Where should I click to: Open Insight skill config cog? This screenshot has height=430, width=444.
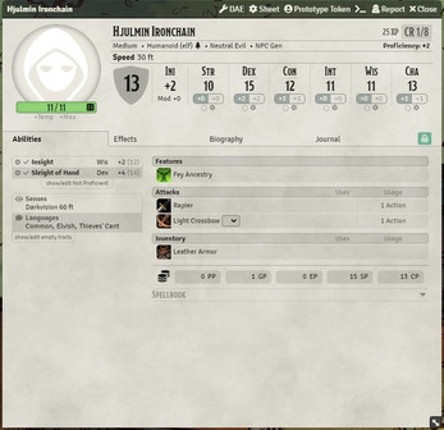point(18,162)
